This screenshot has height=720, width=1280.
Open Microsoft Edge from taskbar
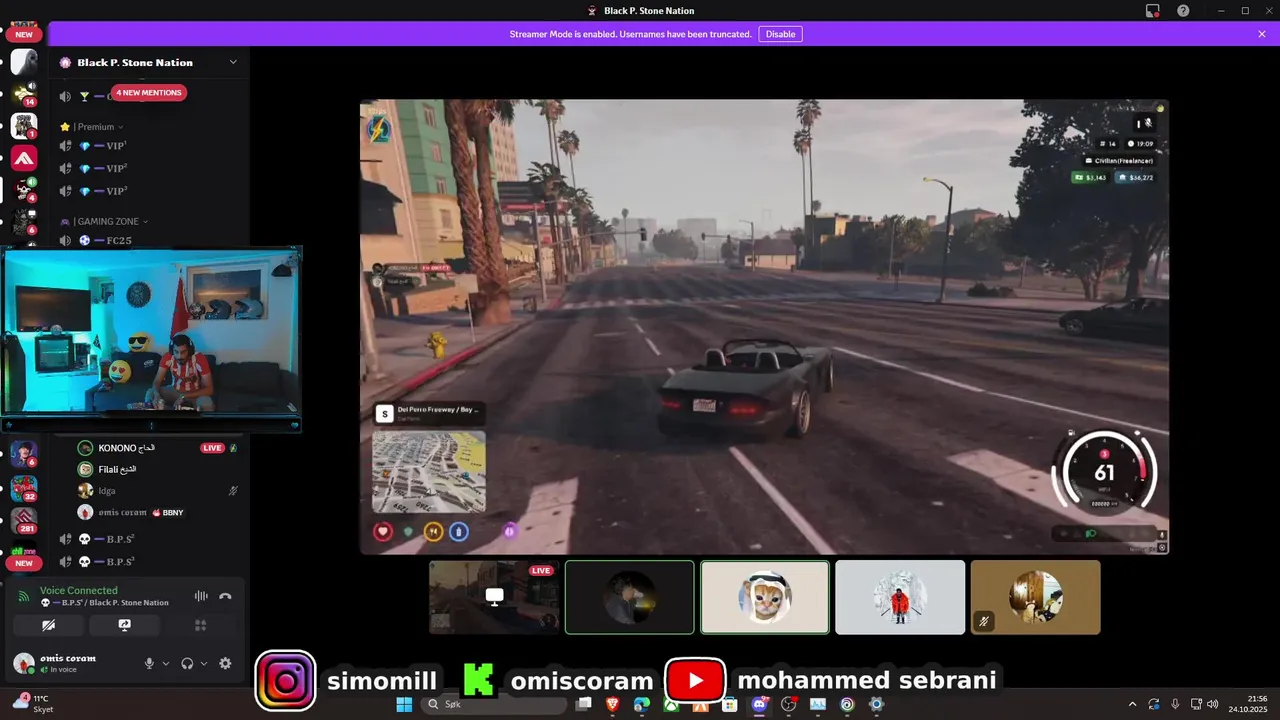pos(641,704)
